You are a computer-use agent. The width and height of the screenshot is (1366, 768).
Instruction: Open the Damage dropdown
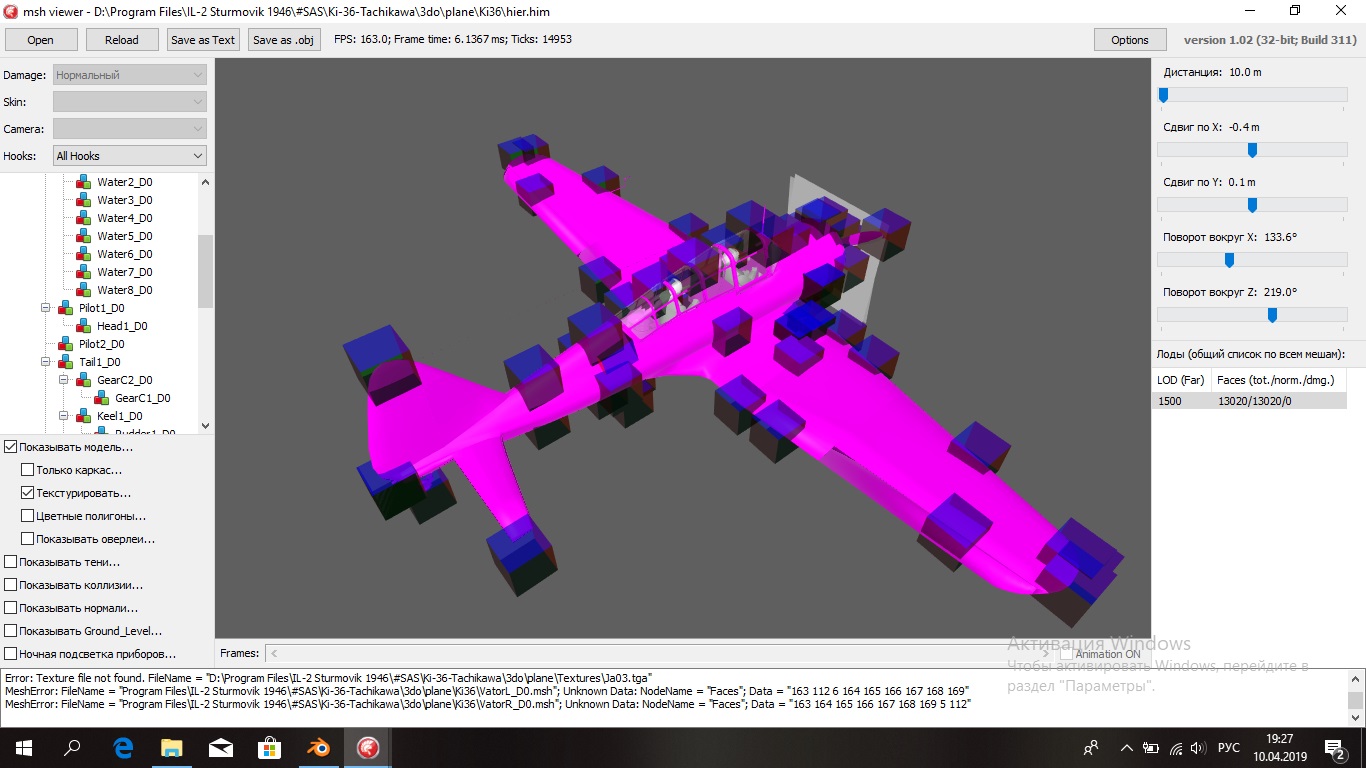130,75
